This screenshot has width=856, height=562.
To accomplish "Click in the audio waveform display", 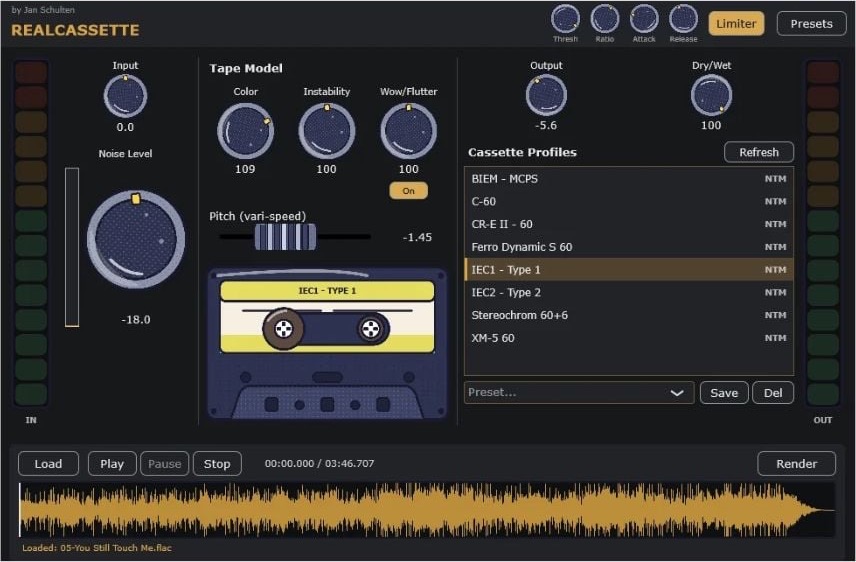I will [x=427, y=510].
